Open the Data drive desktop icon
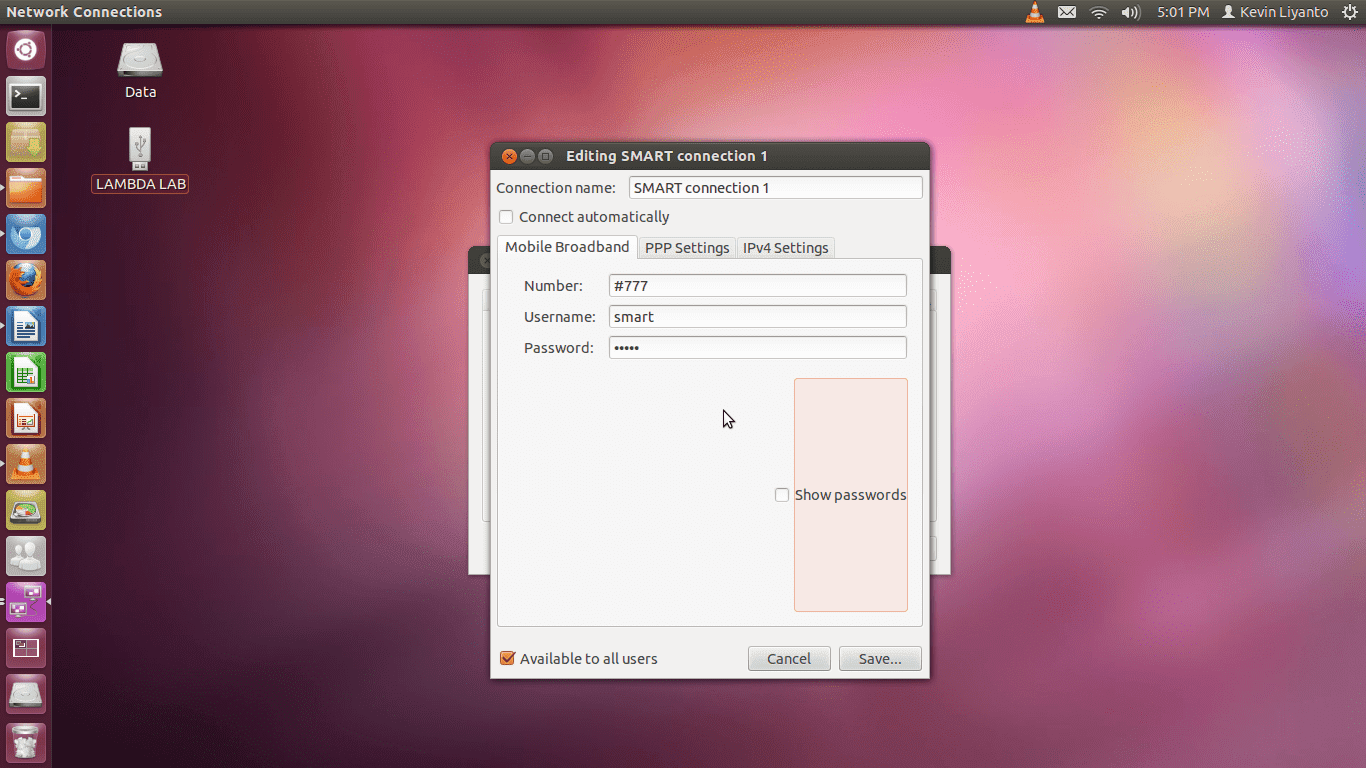This screenshot has height=768, width=1366. pos(140,70)
